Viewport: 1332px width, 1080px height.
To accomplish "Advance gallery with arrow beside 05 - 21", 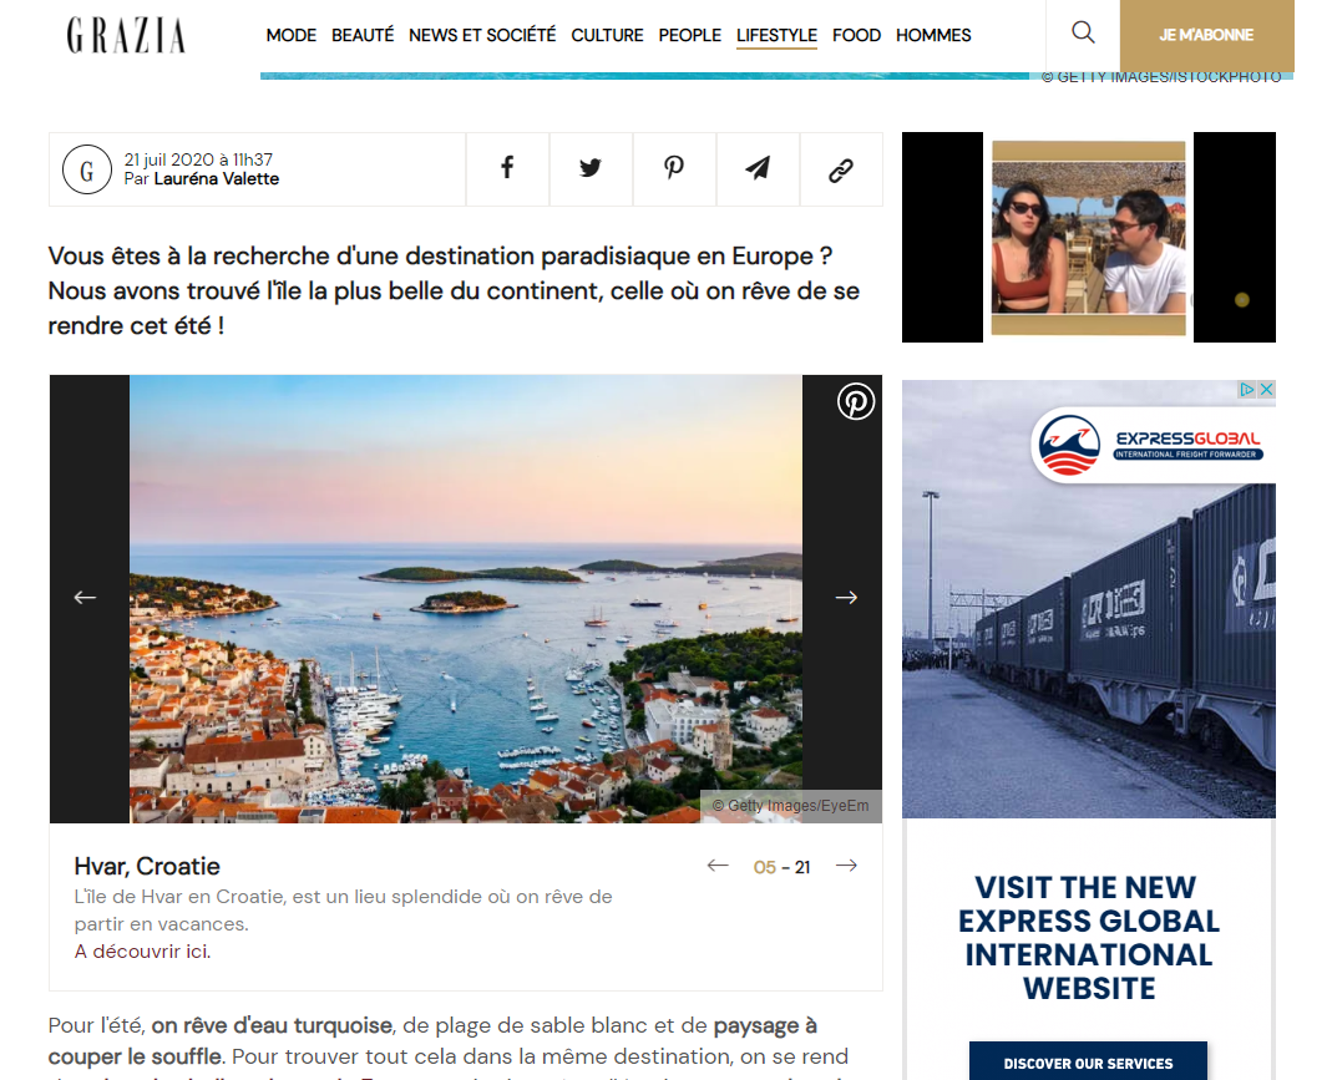I will [846, 865].
